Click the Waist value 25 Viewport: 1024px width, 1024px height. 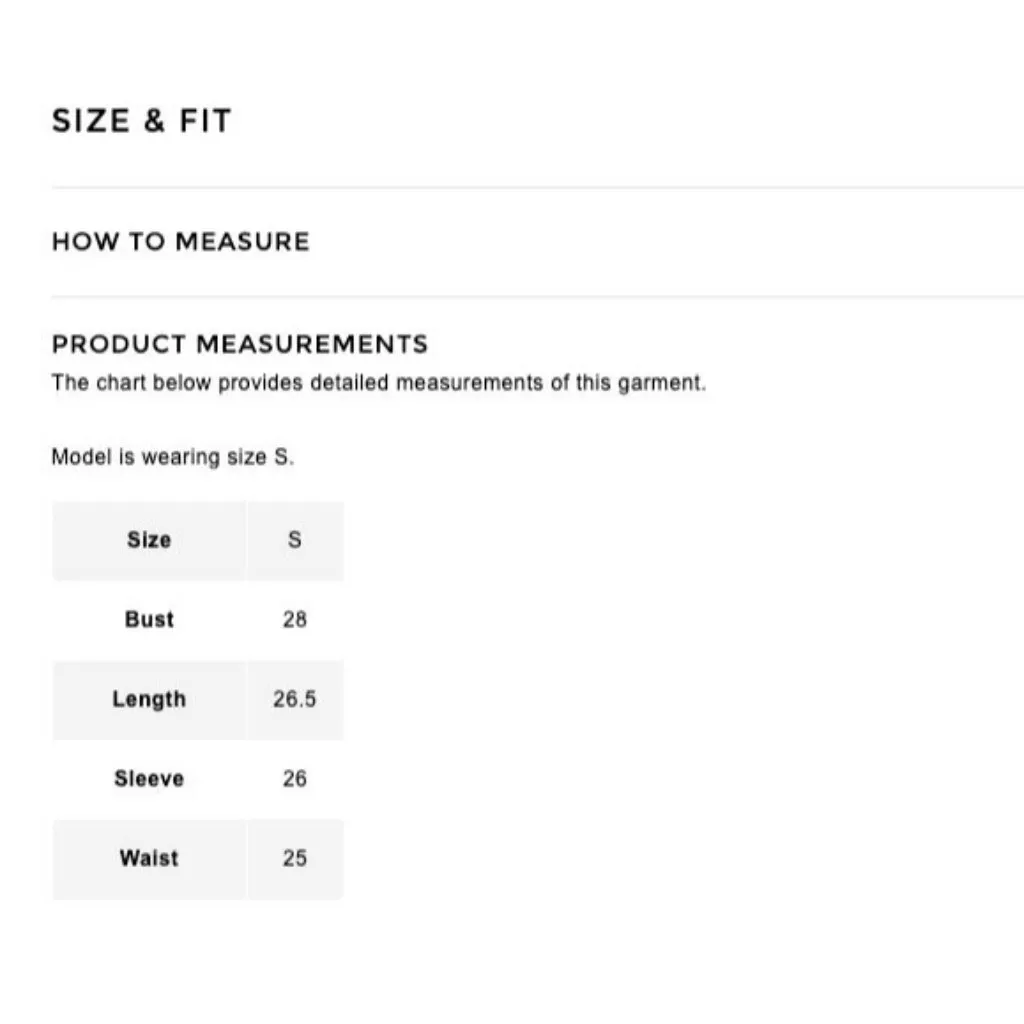295,858
